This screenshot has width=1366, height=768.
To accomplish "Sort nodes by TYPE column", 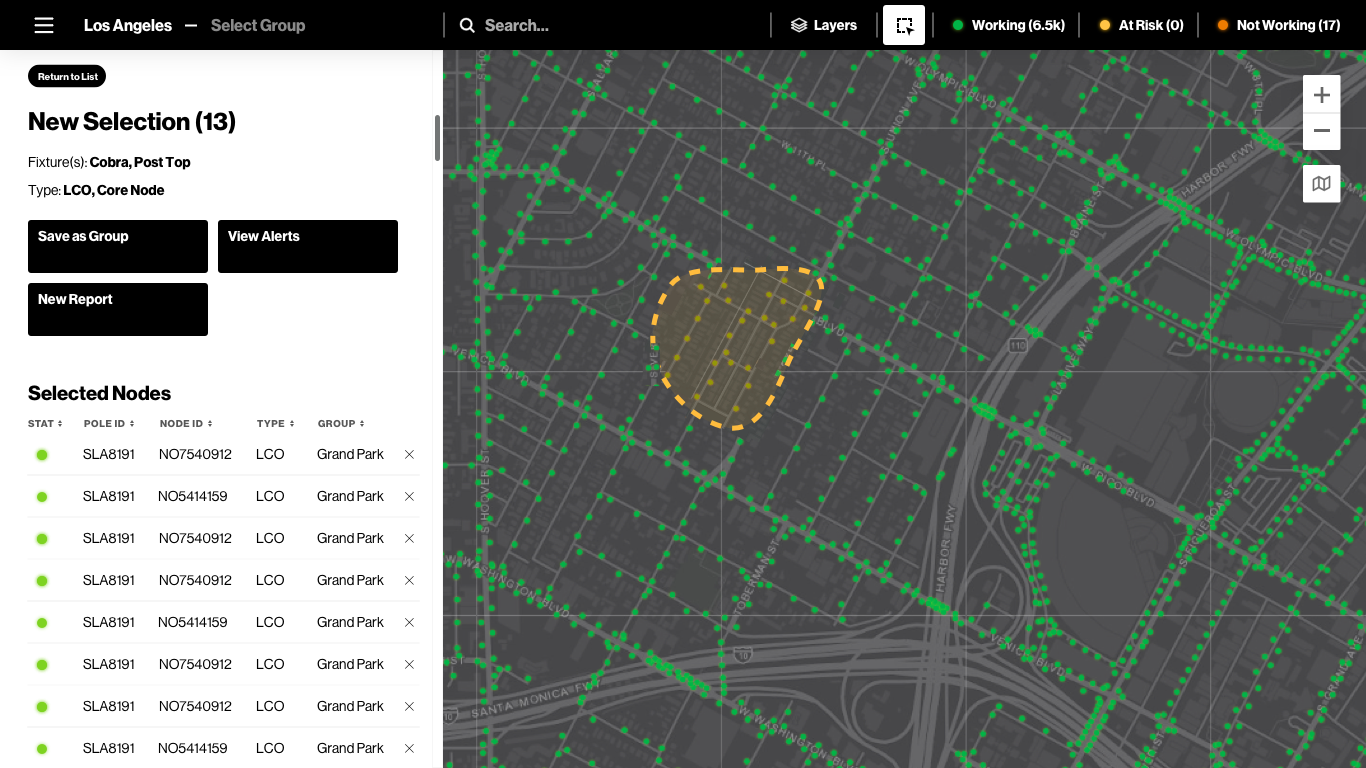I will [x=275, y=424].
